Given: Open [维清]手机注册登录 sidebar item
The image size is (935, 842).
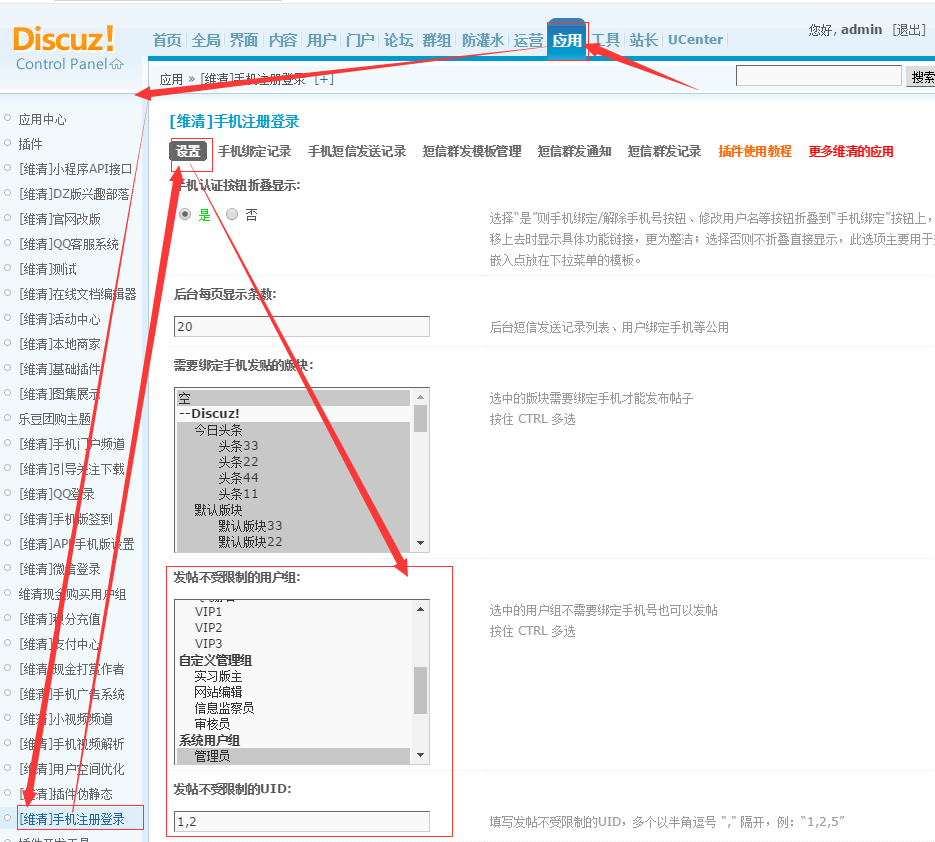Looking at the screenshot, I should 72,819.
